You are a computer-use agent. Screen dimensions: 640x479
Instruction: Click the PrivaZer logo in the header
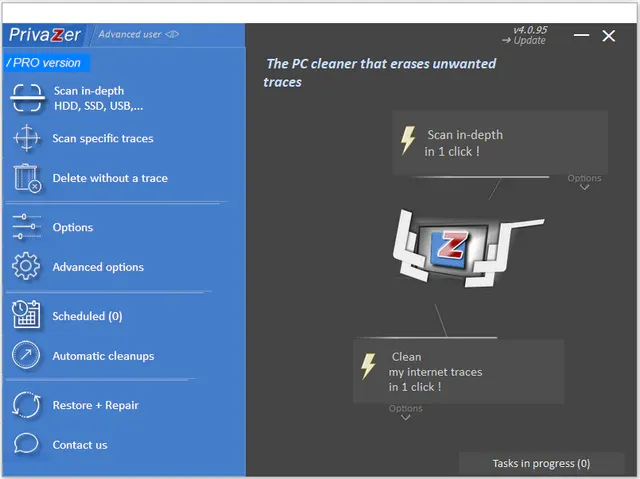click(x=45, y=35)
